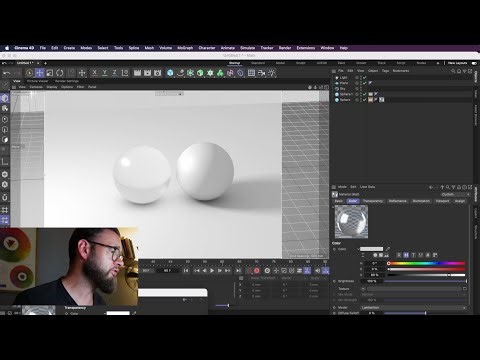
Task: Click the material preview sphere thumbnail
Action: click(x=351, y=222)
